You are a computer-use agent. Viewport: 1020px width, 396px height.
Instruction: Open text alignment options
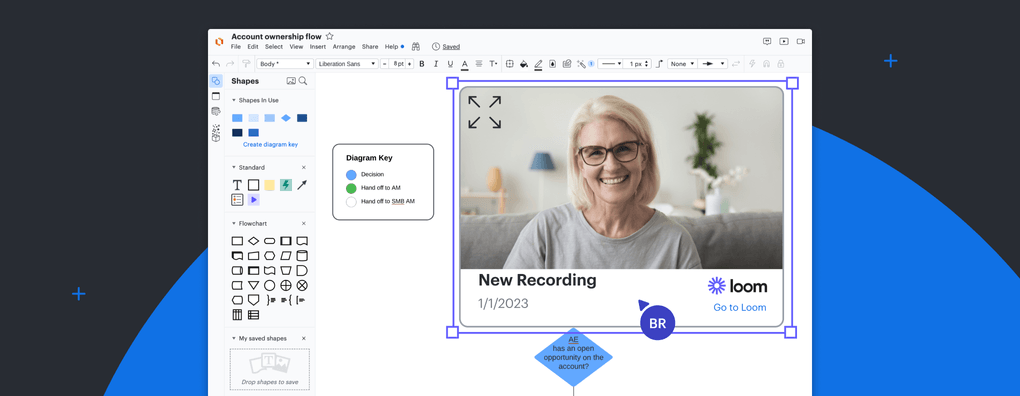(x=479, y=64)
